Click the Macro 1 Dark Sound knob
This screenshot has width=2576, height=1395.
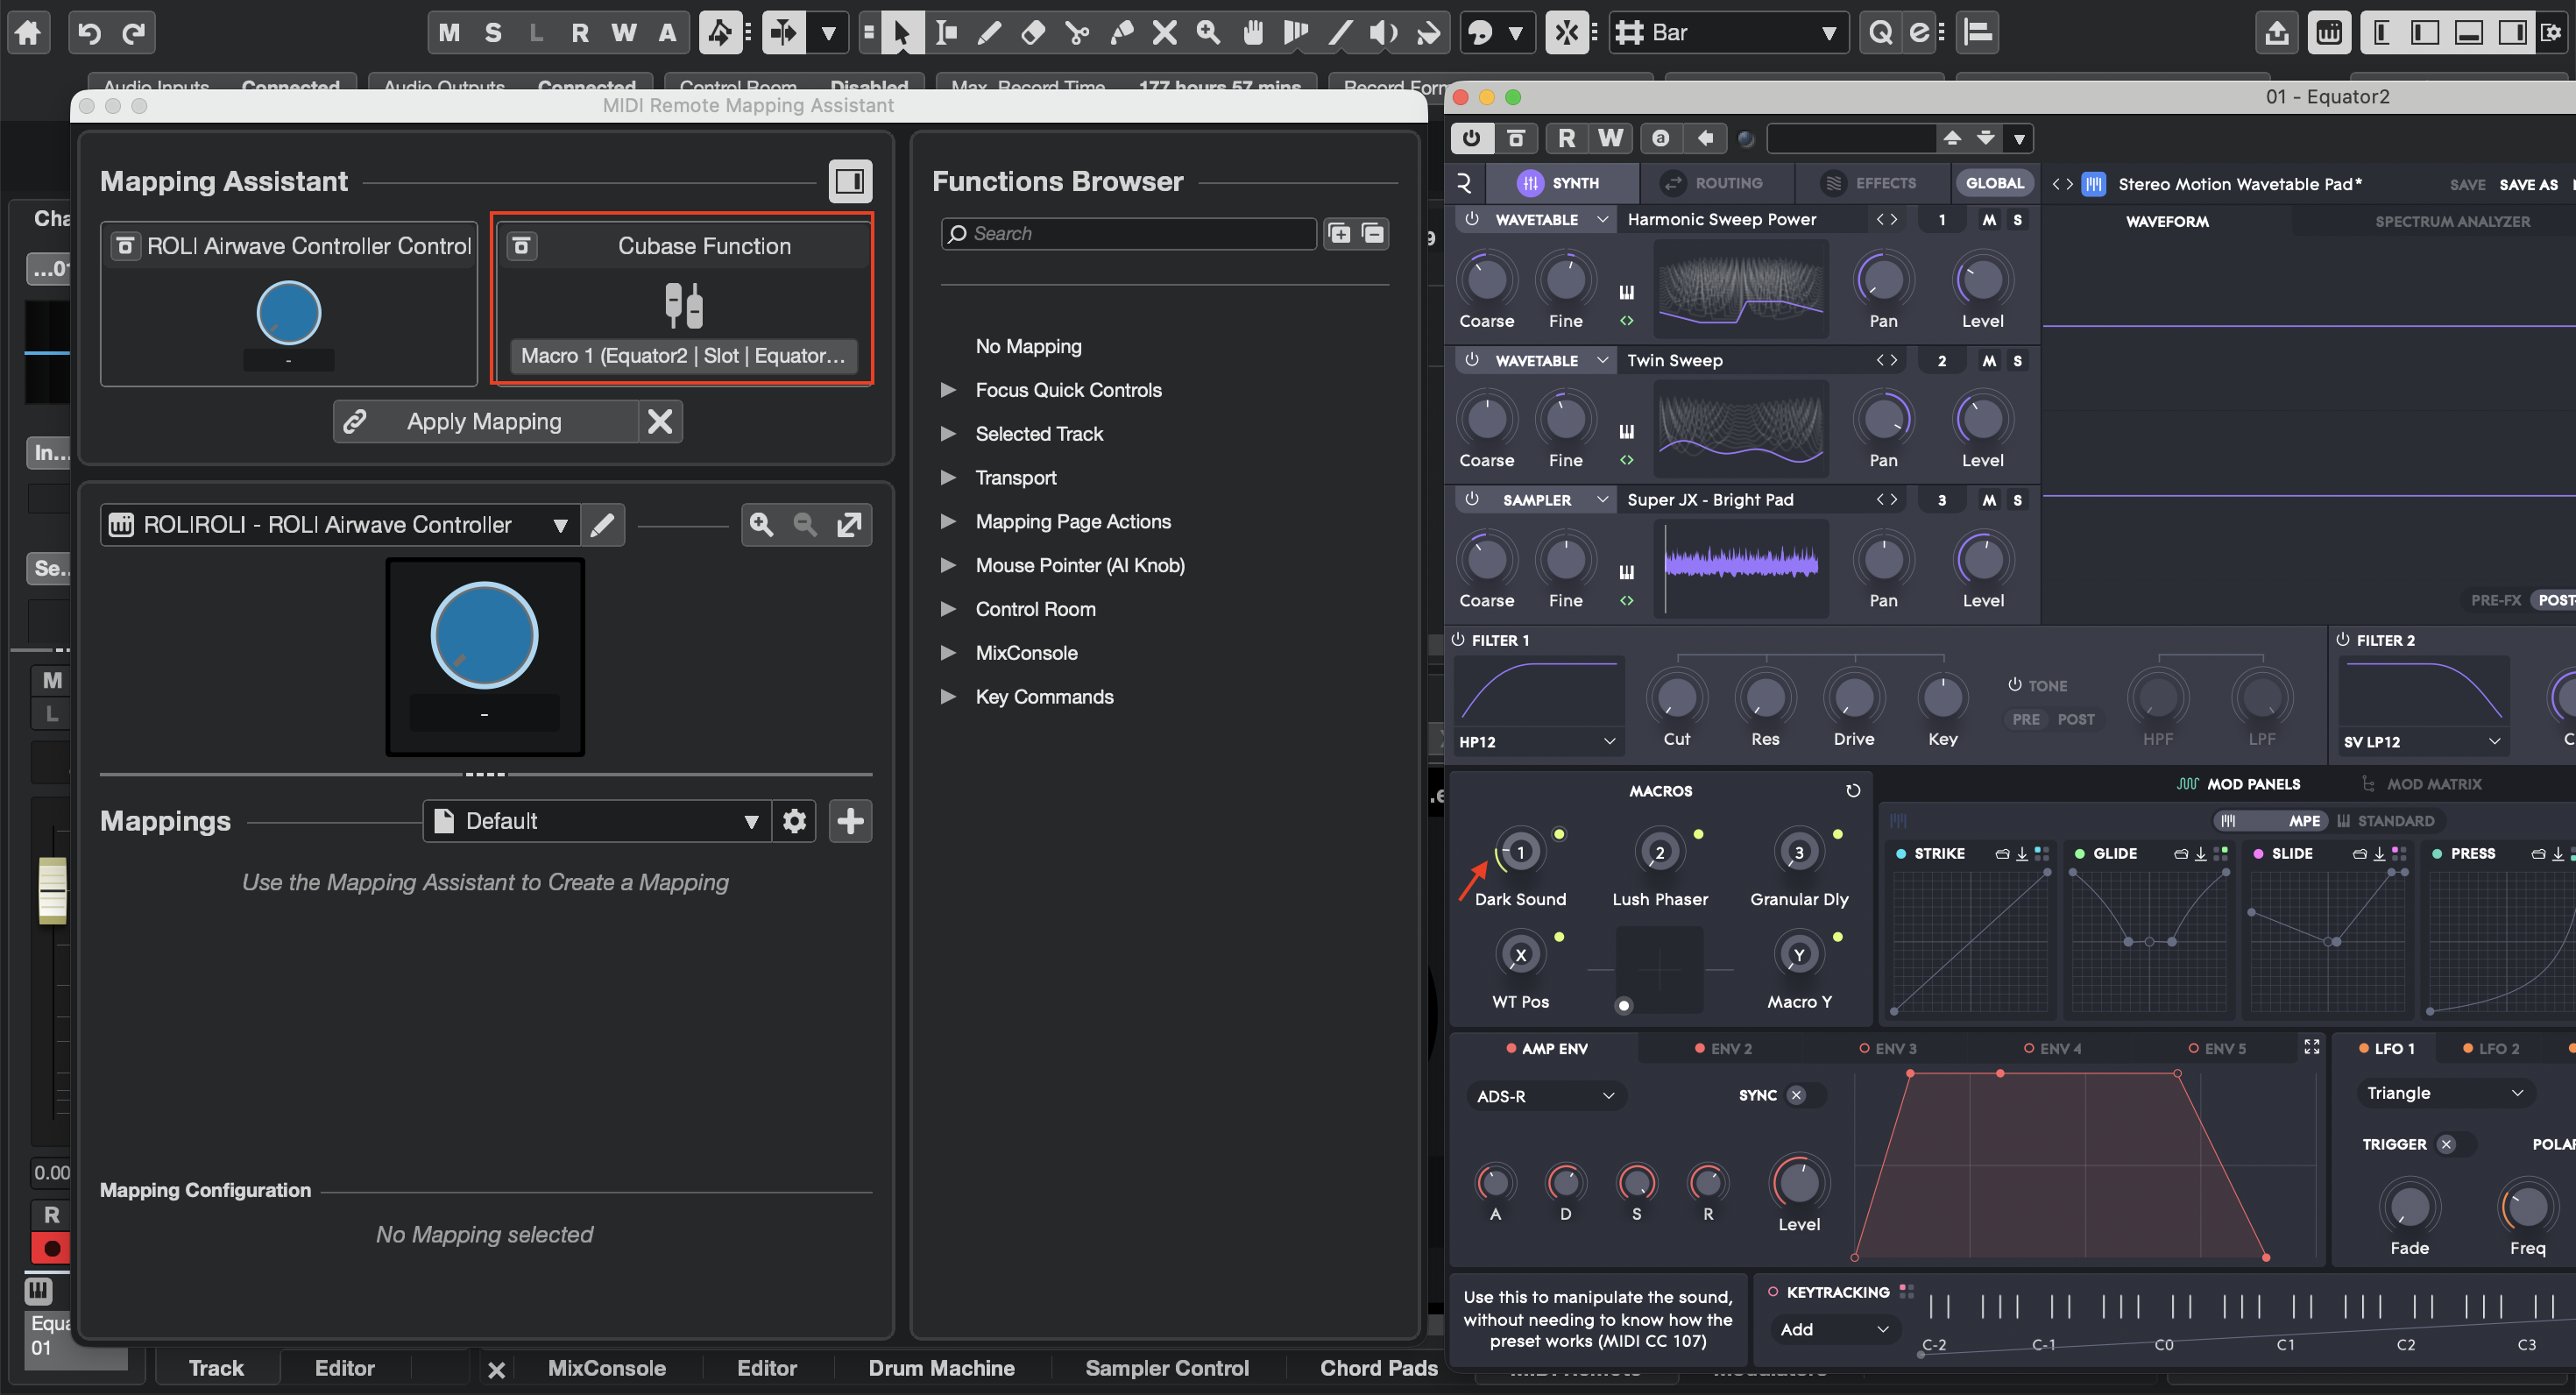point(1520,852)
